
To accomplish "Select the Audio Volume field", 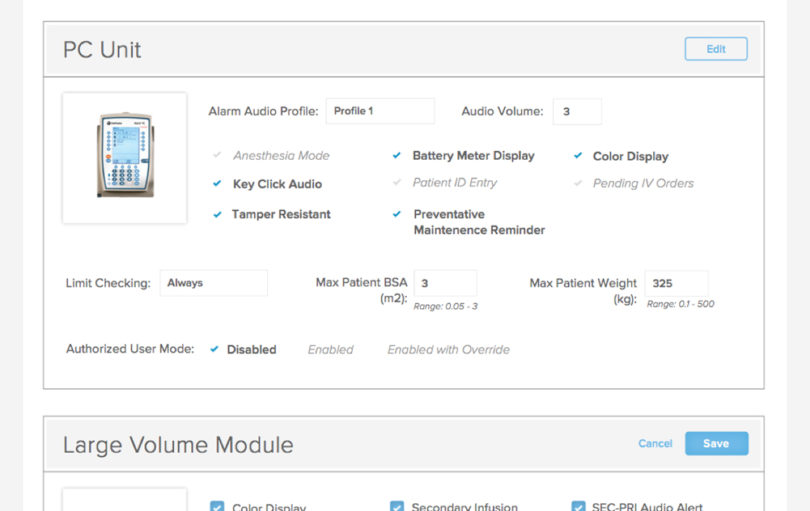I will [577, 112].
